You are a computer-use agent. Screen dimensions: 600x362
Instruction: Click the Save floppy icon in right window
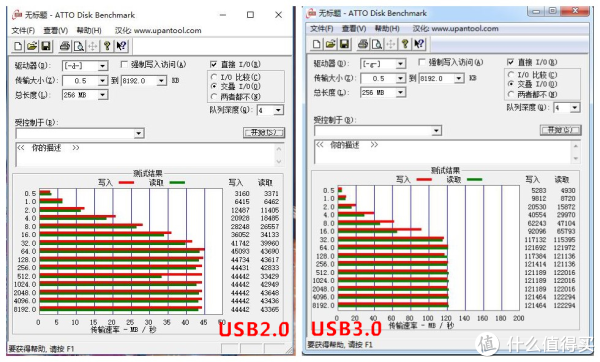(344, 44)
